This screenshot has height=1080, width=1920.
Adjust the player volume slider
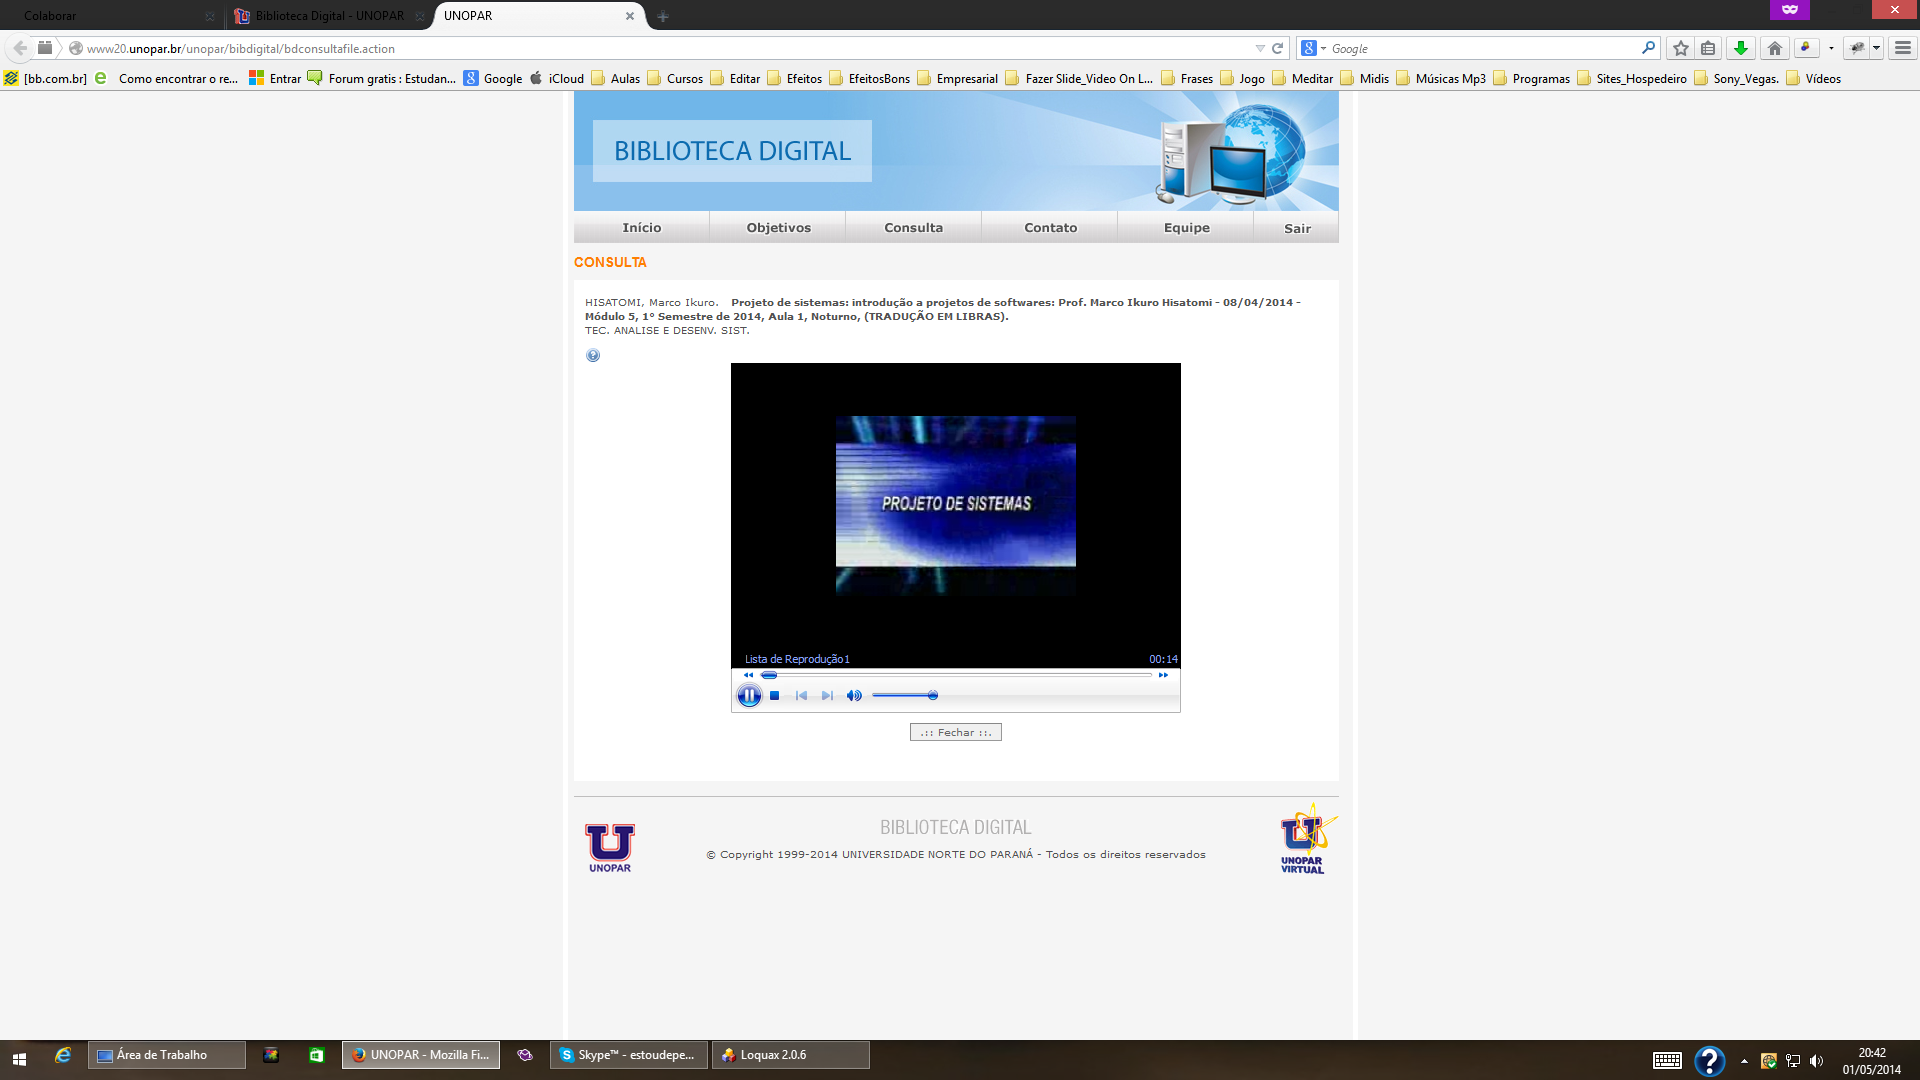905,696
